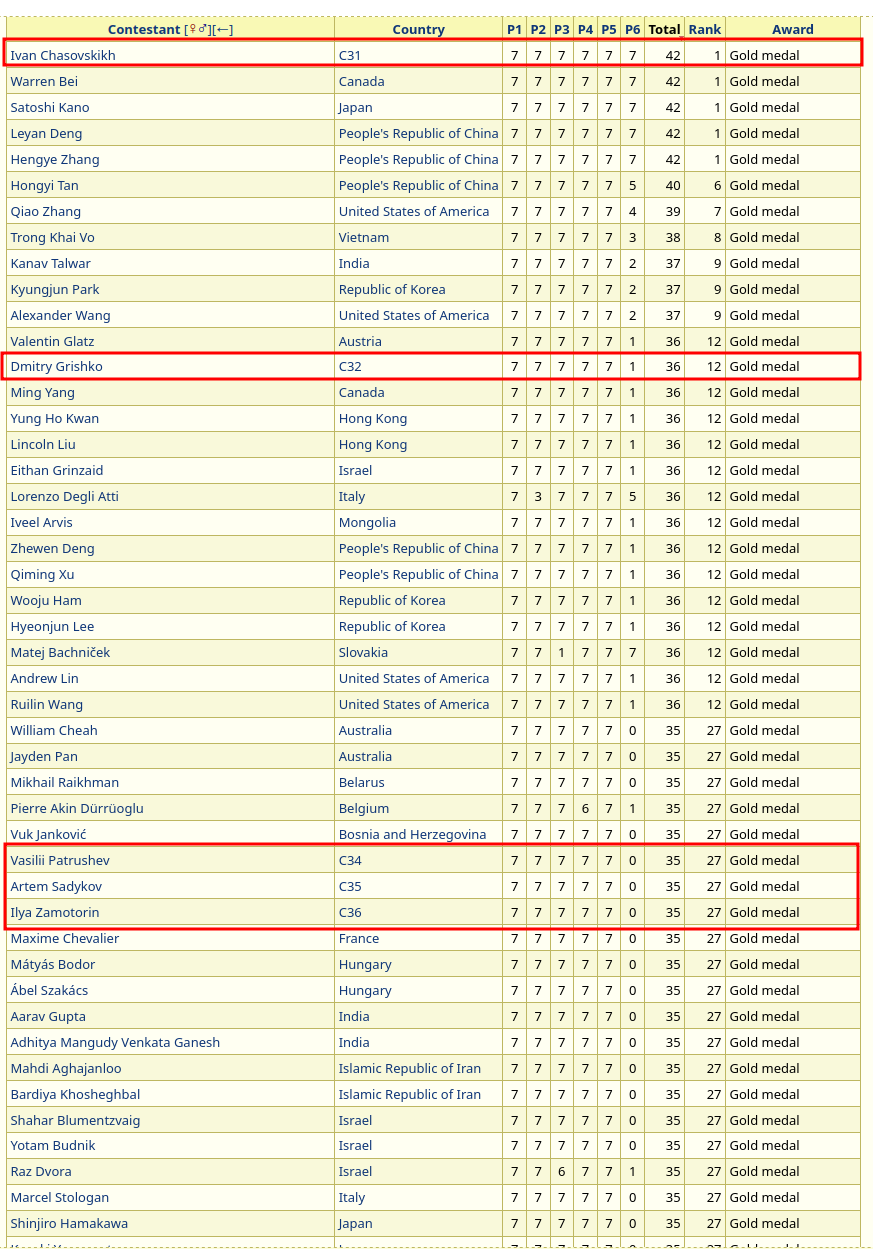Open Vuk Janković's profile link
The height and width of the screenshot is (1249, 873).
tap(48, 834)
